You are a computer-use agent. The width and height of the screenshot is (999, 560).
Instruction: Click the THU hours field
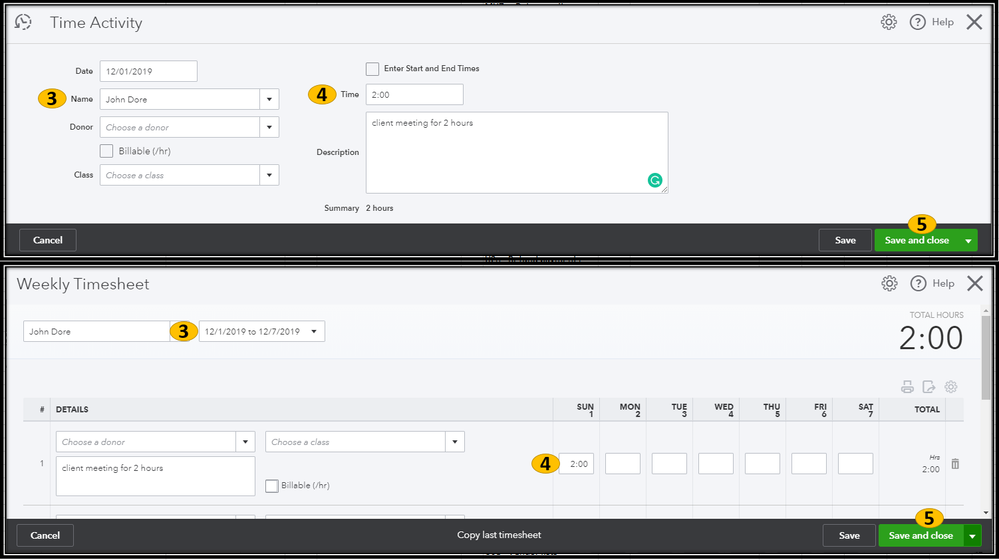762,464
